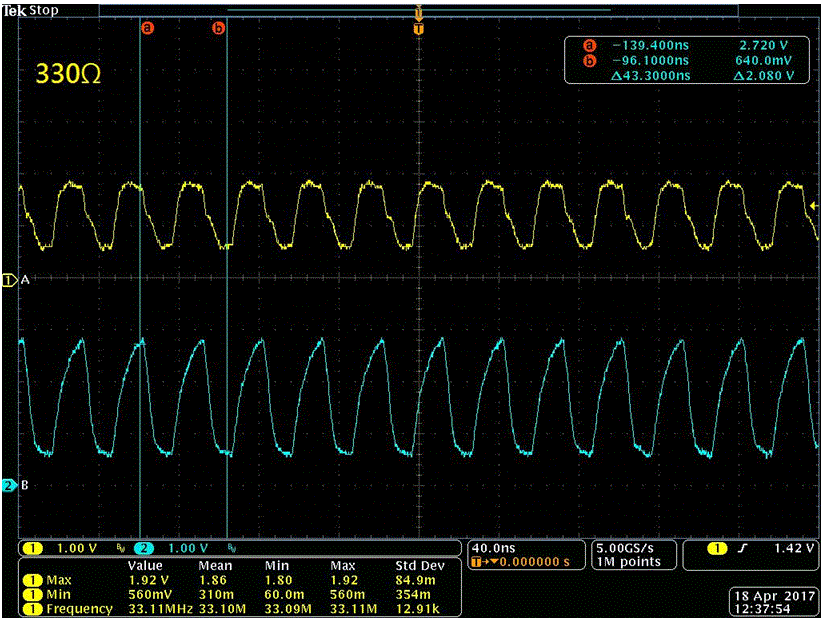Click the Tek Stop acquisition status
The height and width of the screenshot is (621, 822).
(30, 10)
